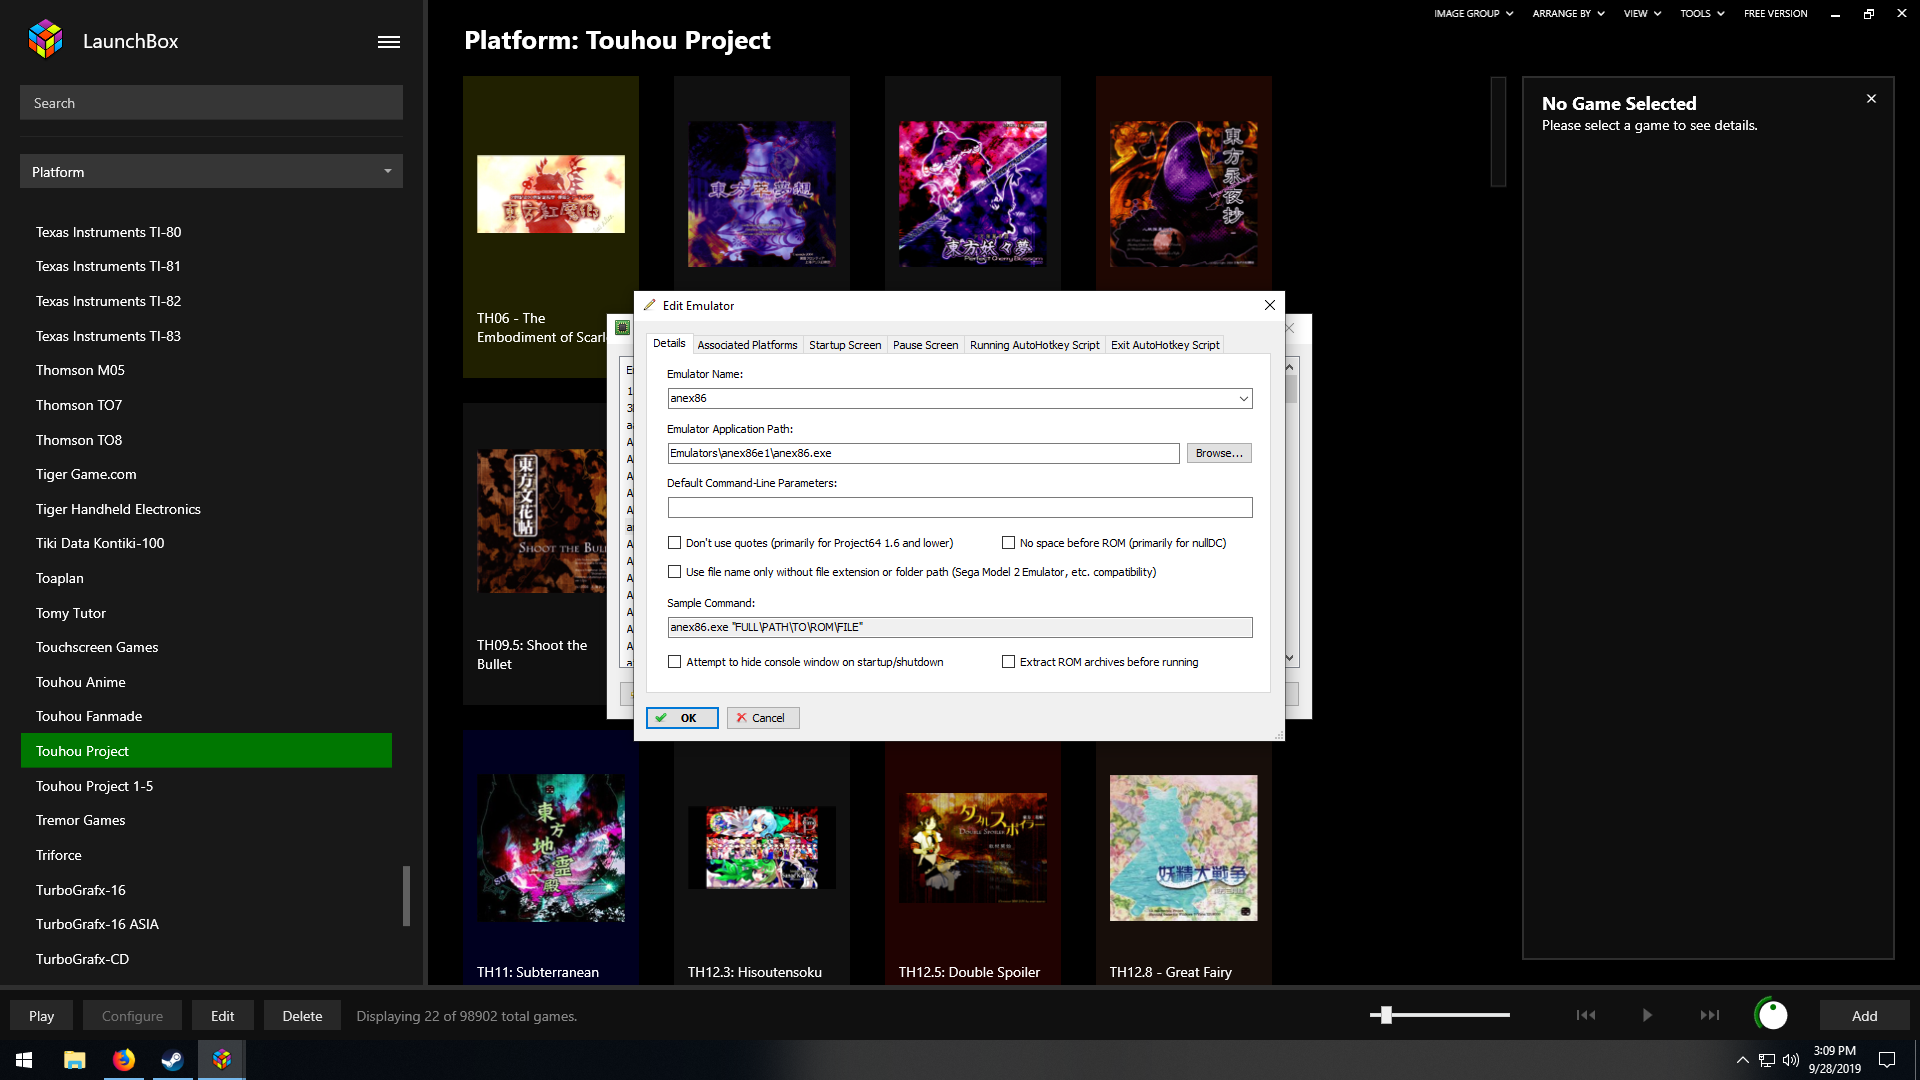
Task: Click the Edit button in bottom bar
Action: click(x=222, y=1015)
